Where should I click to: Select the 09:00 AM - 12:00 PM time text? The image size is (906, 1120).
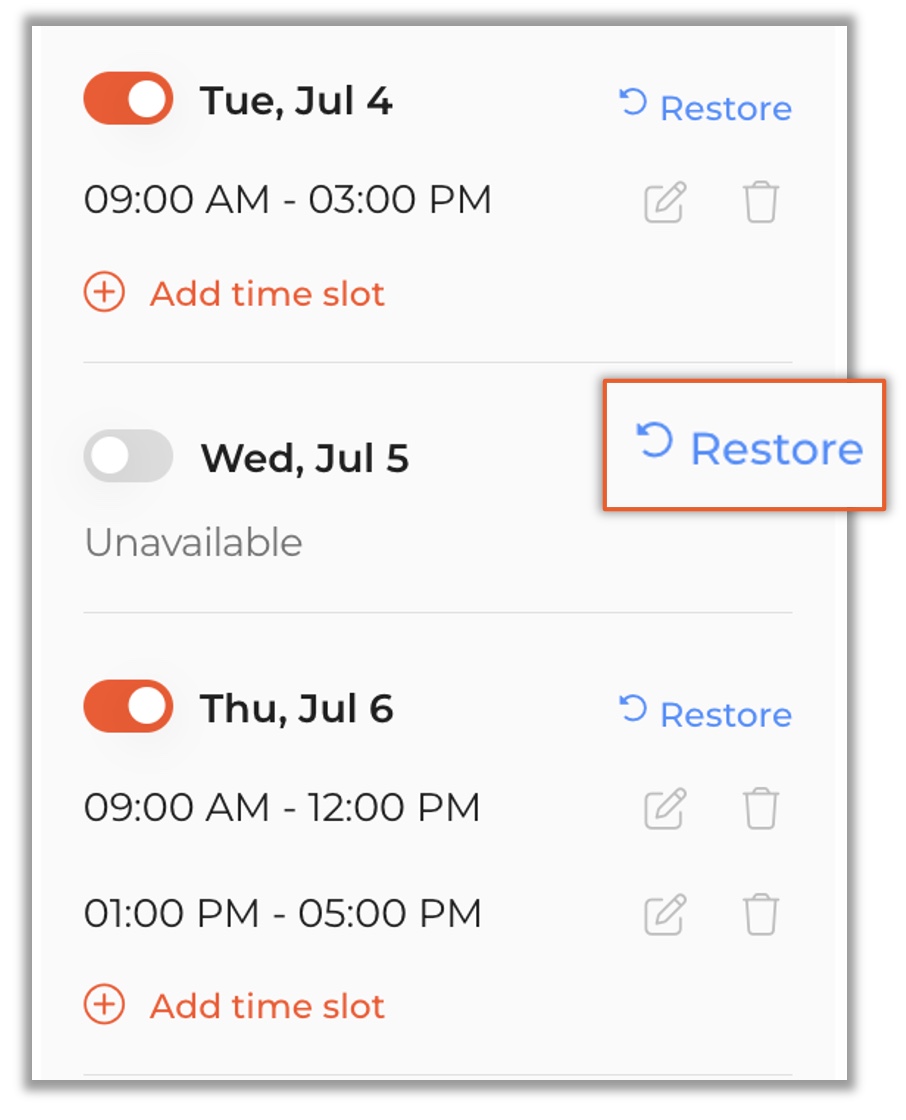click(x=282, y=807)
